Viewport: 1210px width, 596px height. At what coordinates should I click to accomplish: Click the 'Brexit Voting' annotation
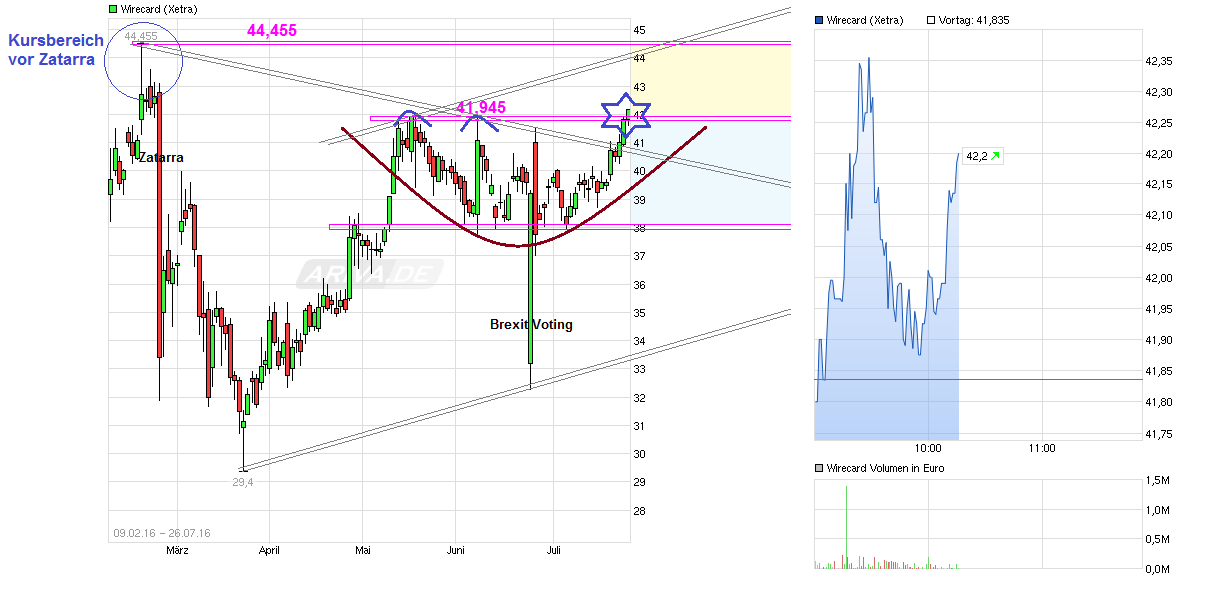click(531, 324)
